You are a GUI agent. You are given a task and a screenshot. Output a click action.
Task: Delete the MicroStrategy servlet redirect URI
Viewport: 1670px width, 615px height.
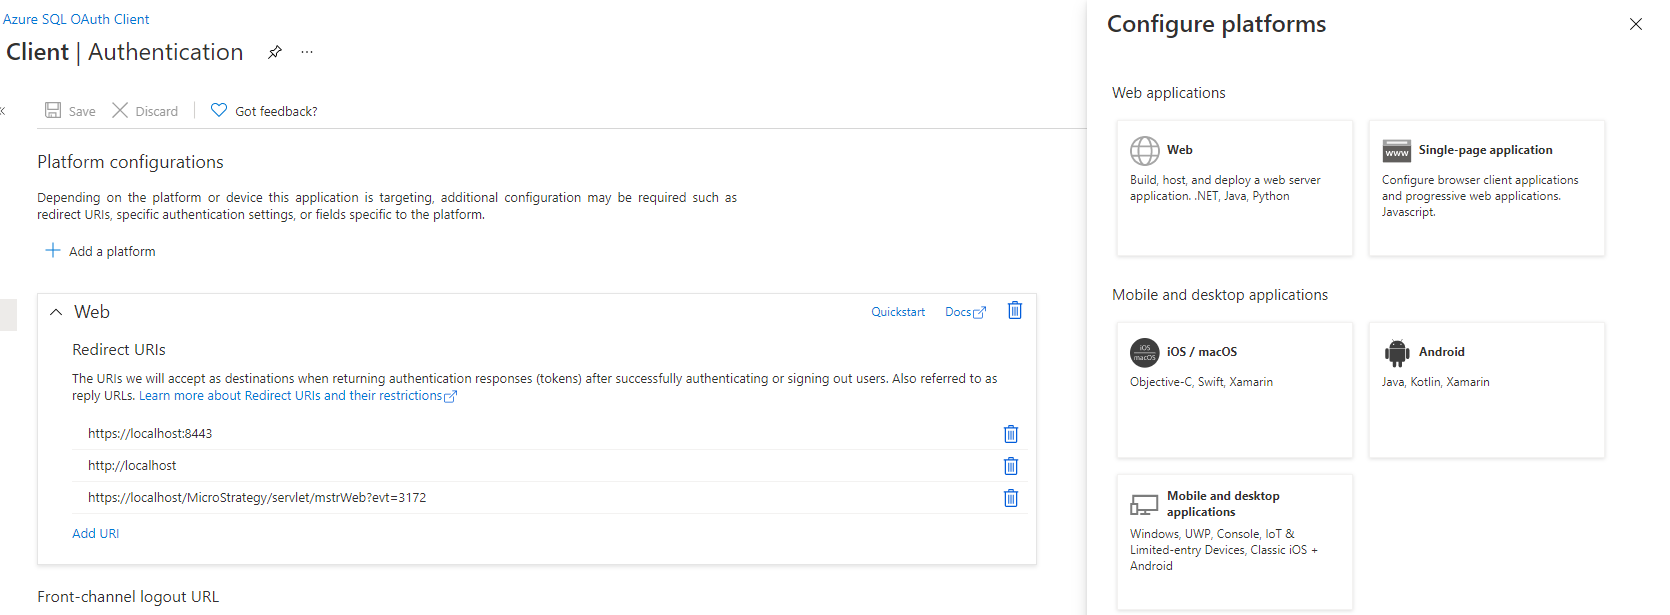click(1010, 498)
